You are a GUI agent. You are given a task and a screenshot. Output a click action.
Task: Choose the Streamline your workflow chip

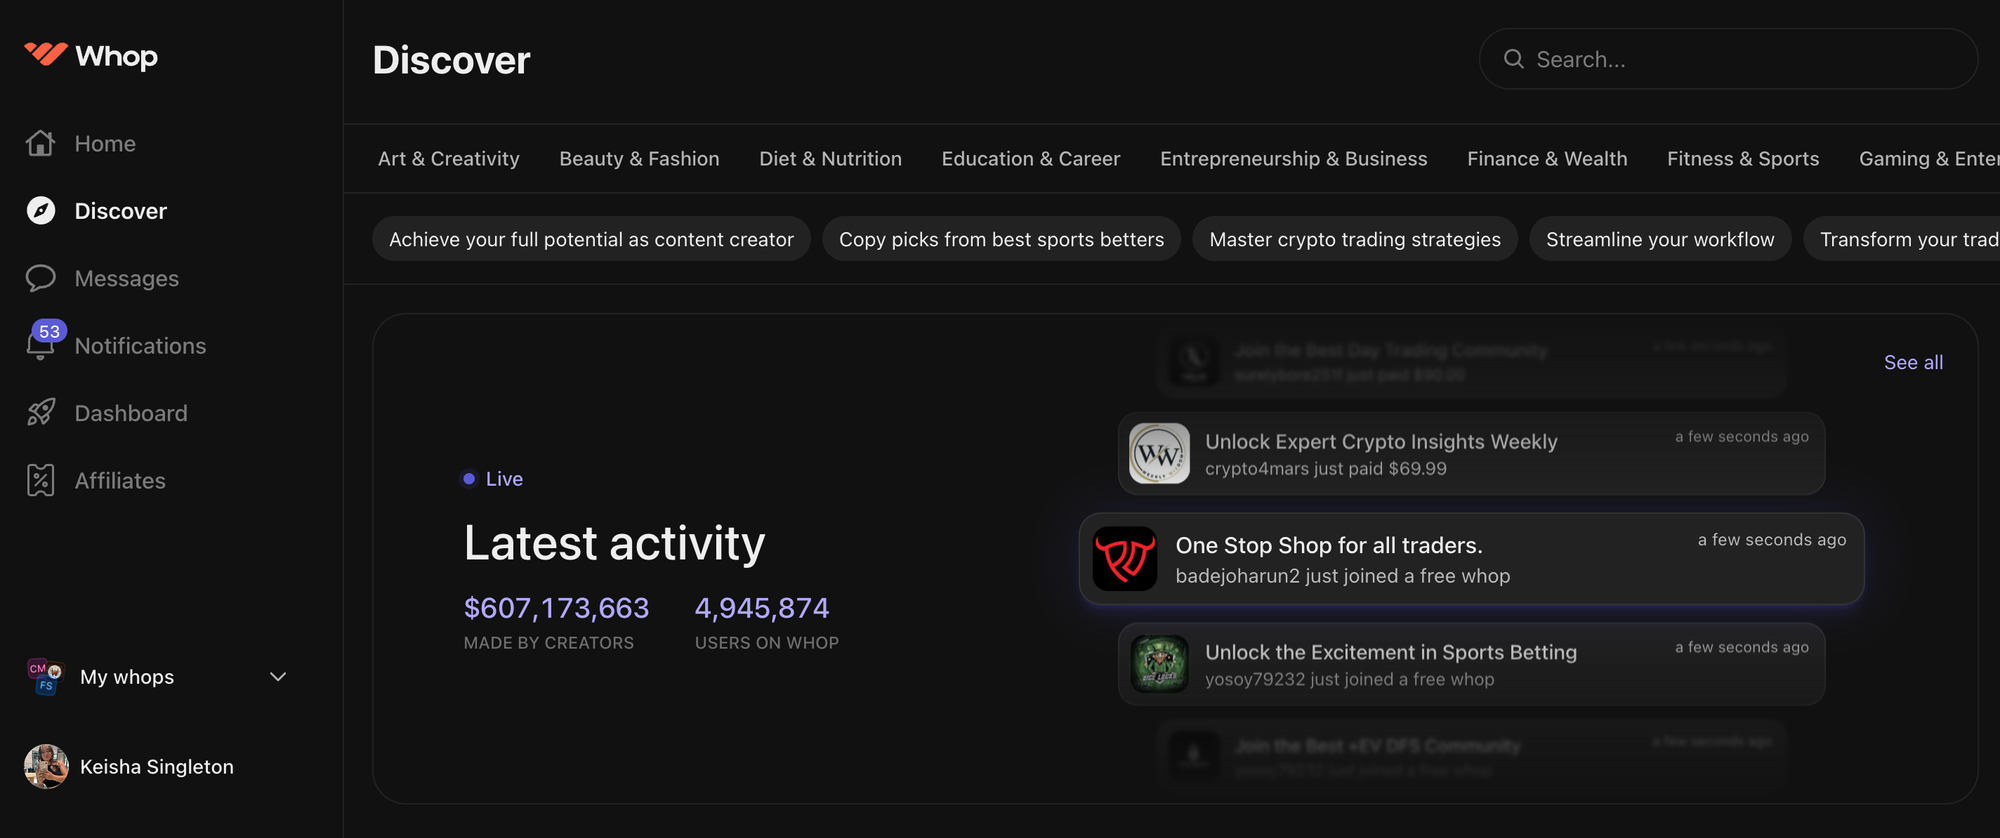pyautogui.click(x=1659, y=240)
